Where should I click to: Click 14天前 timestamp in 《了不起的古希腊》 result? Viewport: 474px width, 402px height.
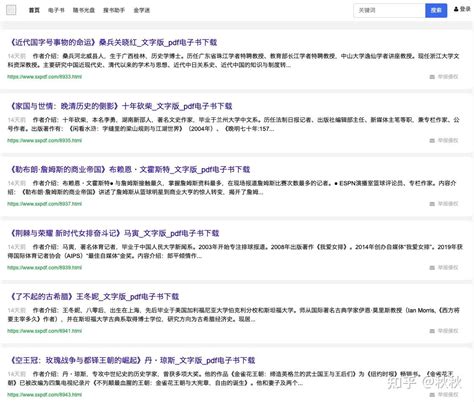coord(17,310)
